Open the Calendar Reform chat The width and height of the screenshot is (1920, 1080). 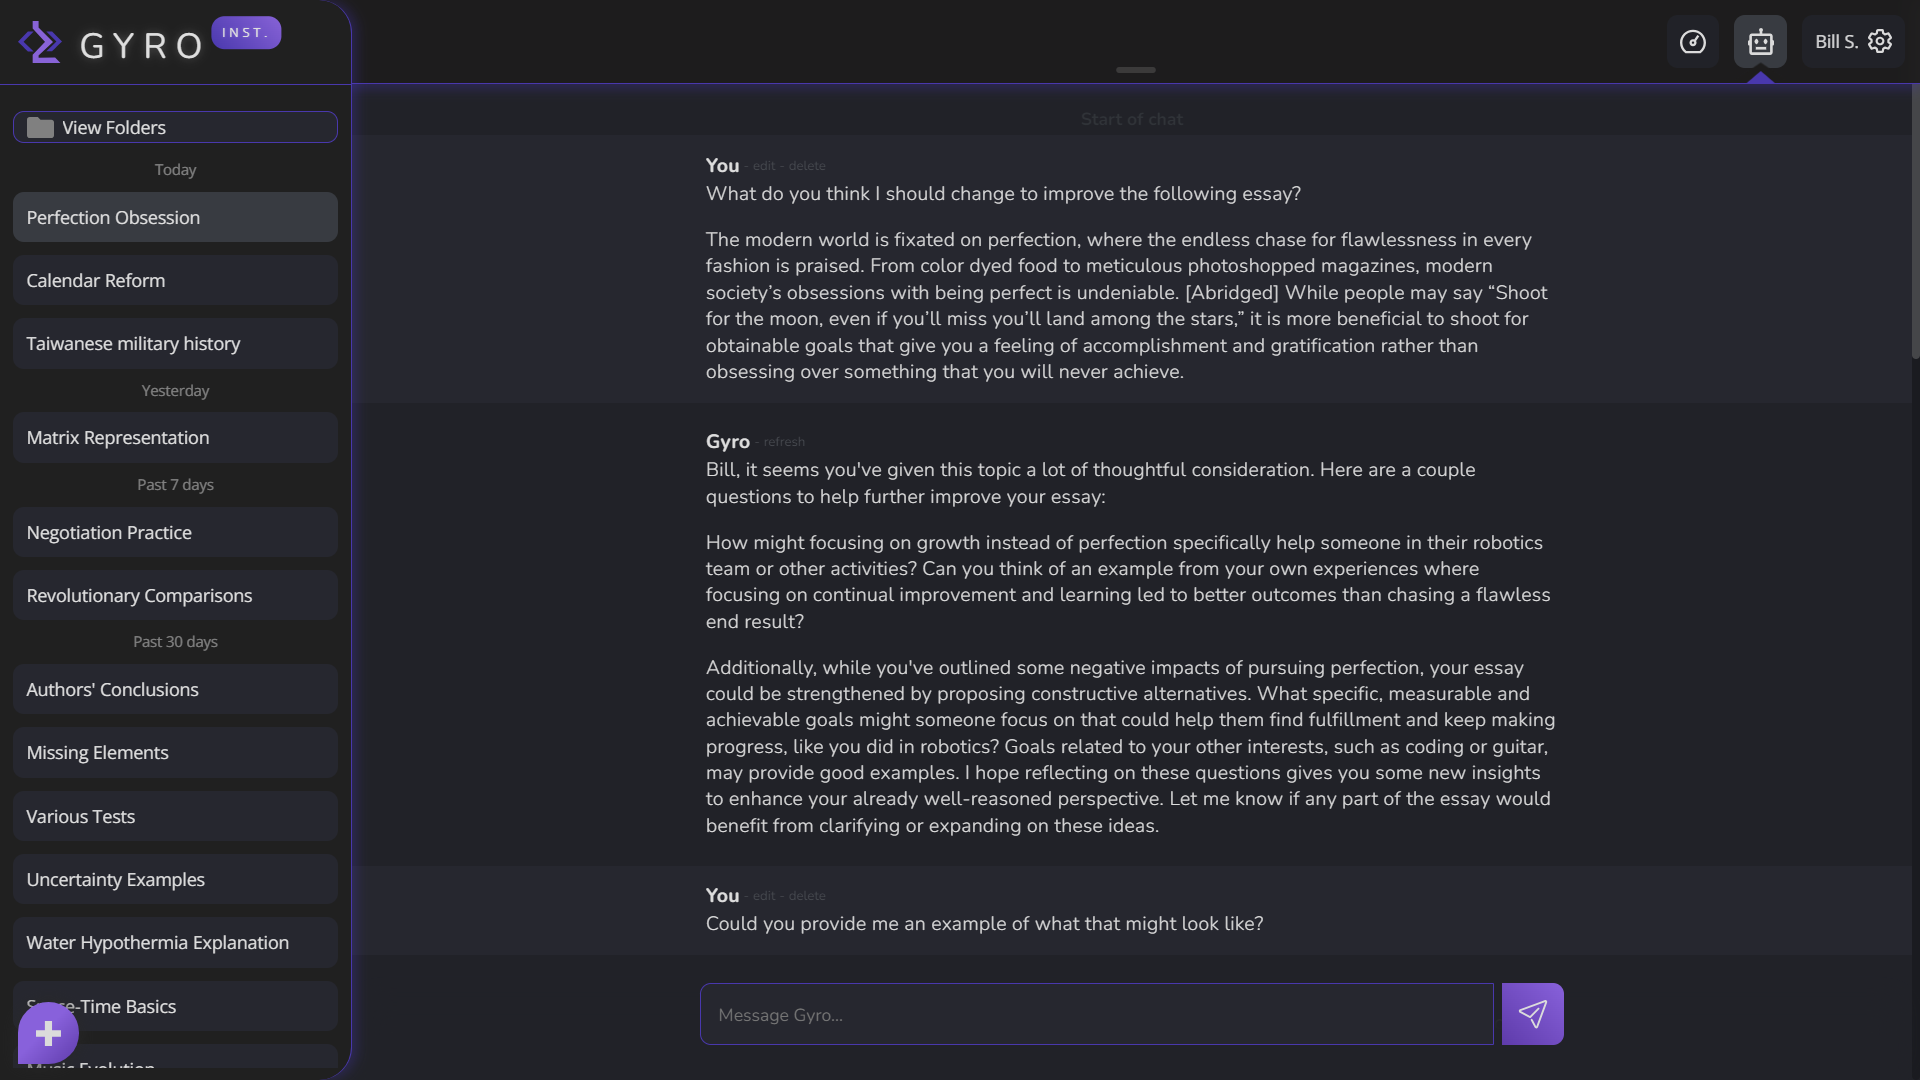[x=175, y=280]
